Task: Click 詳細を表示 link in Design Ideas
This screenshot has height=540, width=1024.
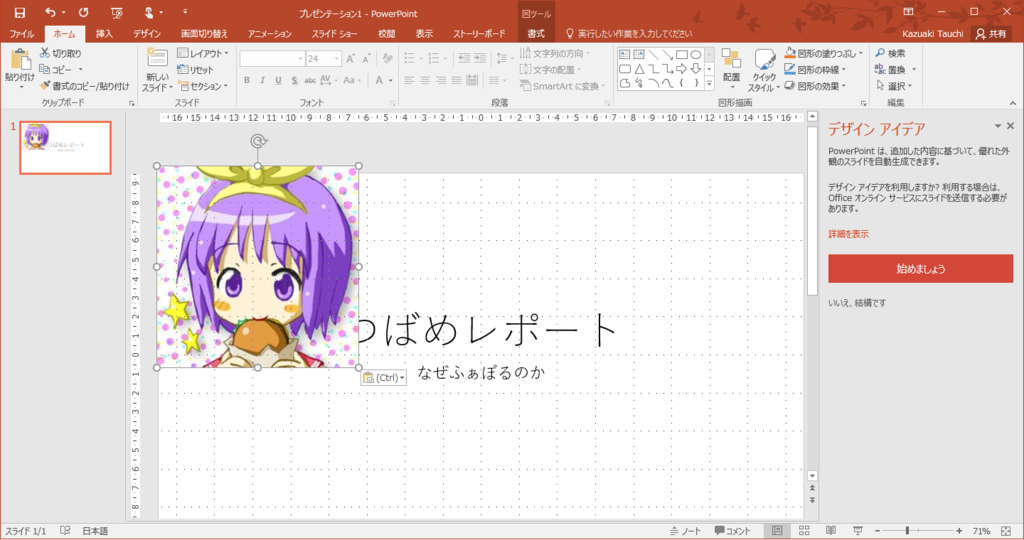Action: (x=848, y=234)
